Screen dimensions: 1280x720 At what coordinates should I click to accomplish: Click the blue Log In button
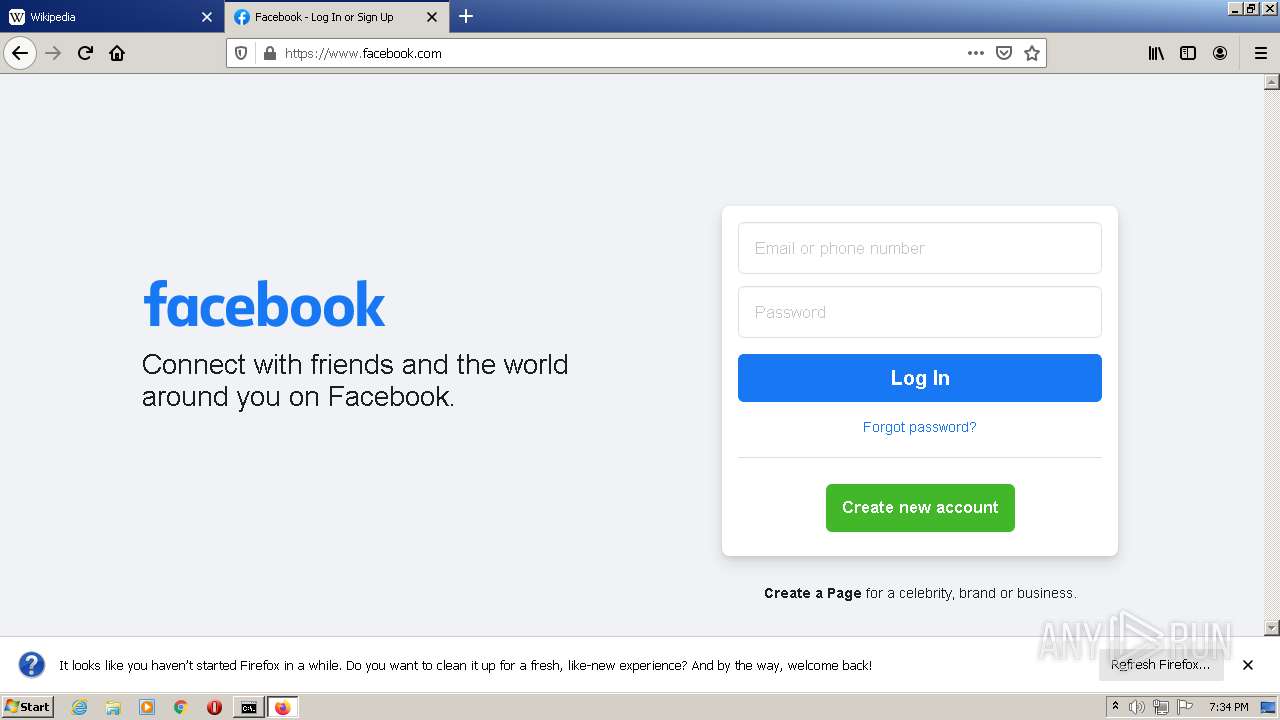tap(920, 378)
